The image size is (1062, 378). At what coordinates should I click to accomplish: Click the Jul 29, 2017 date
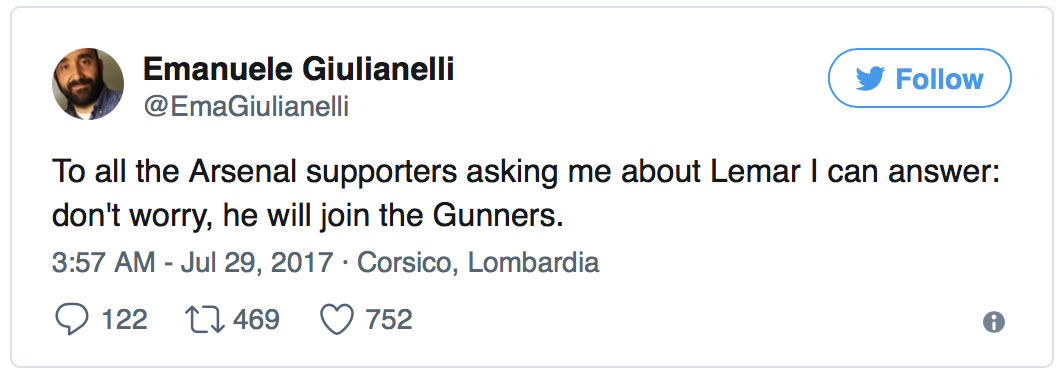257,263
